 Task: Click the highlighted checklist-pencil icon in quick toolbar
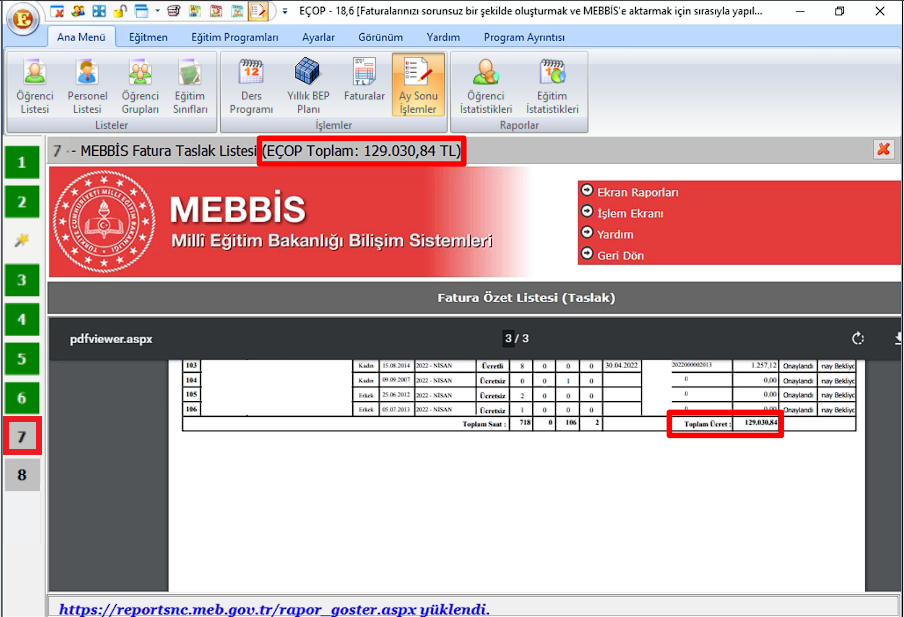click(x=258, y=11)
